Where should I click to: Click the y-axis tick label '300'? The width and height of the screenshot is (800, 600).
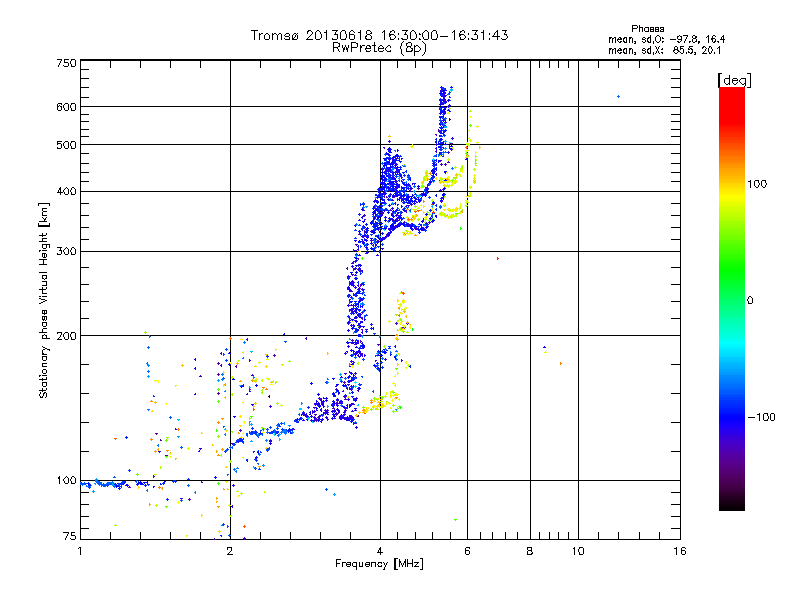[66, 252]
